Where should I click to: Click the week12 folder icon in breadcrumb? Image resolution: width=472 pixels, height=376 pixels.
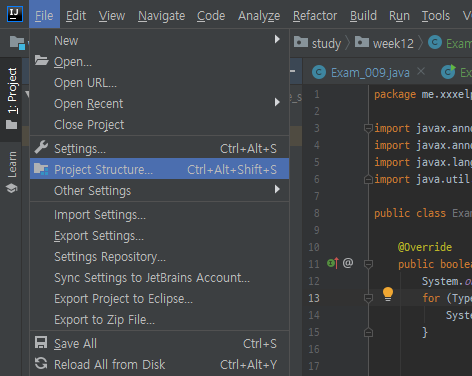tap(362, 42)
